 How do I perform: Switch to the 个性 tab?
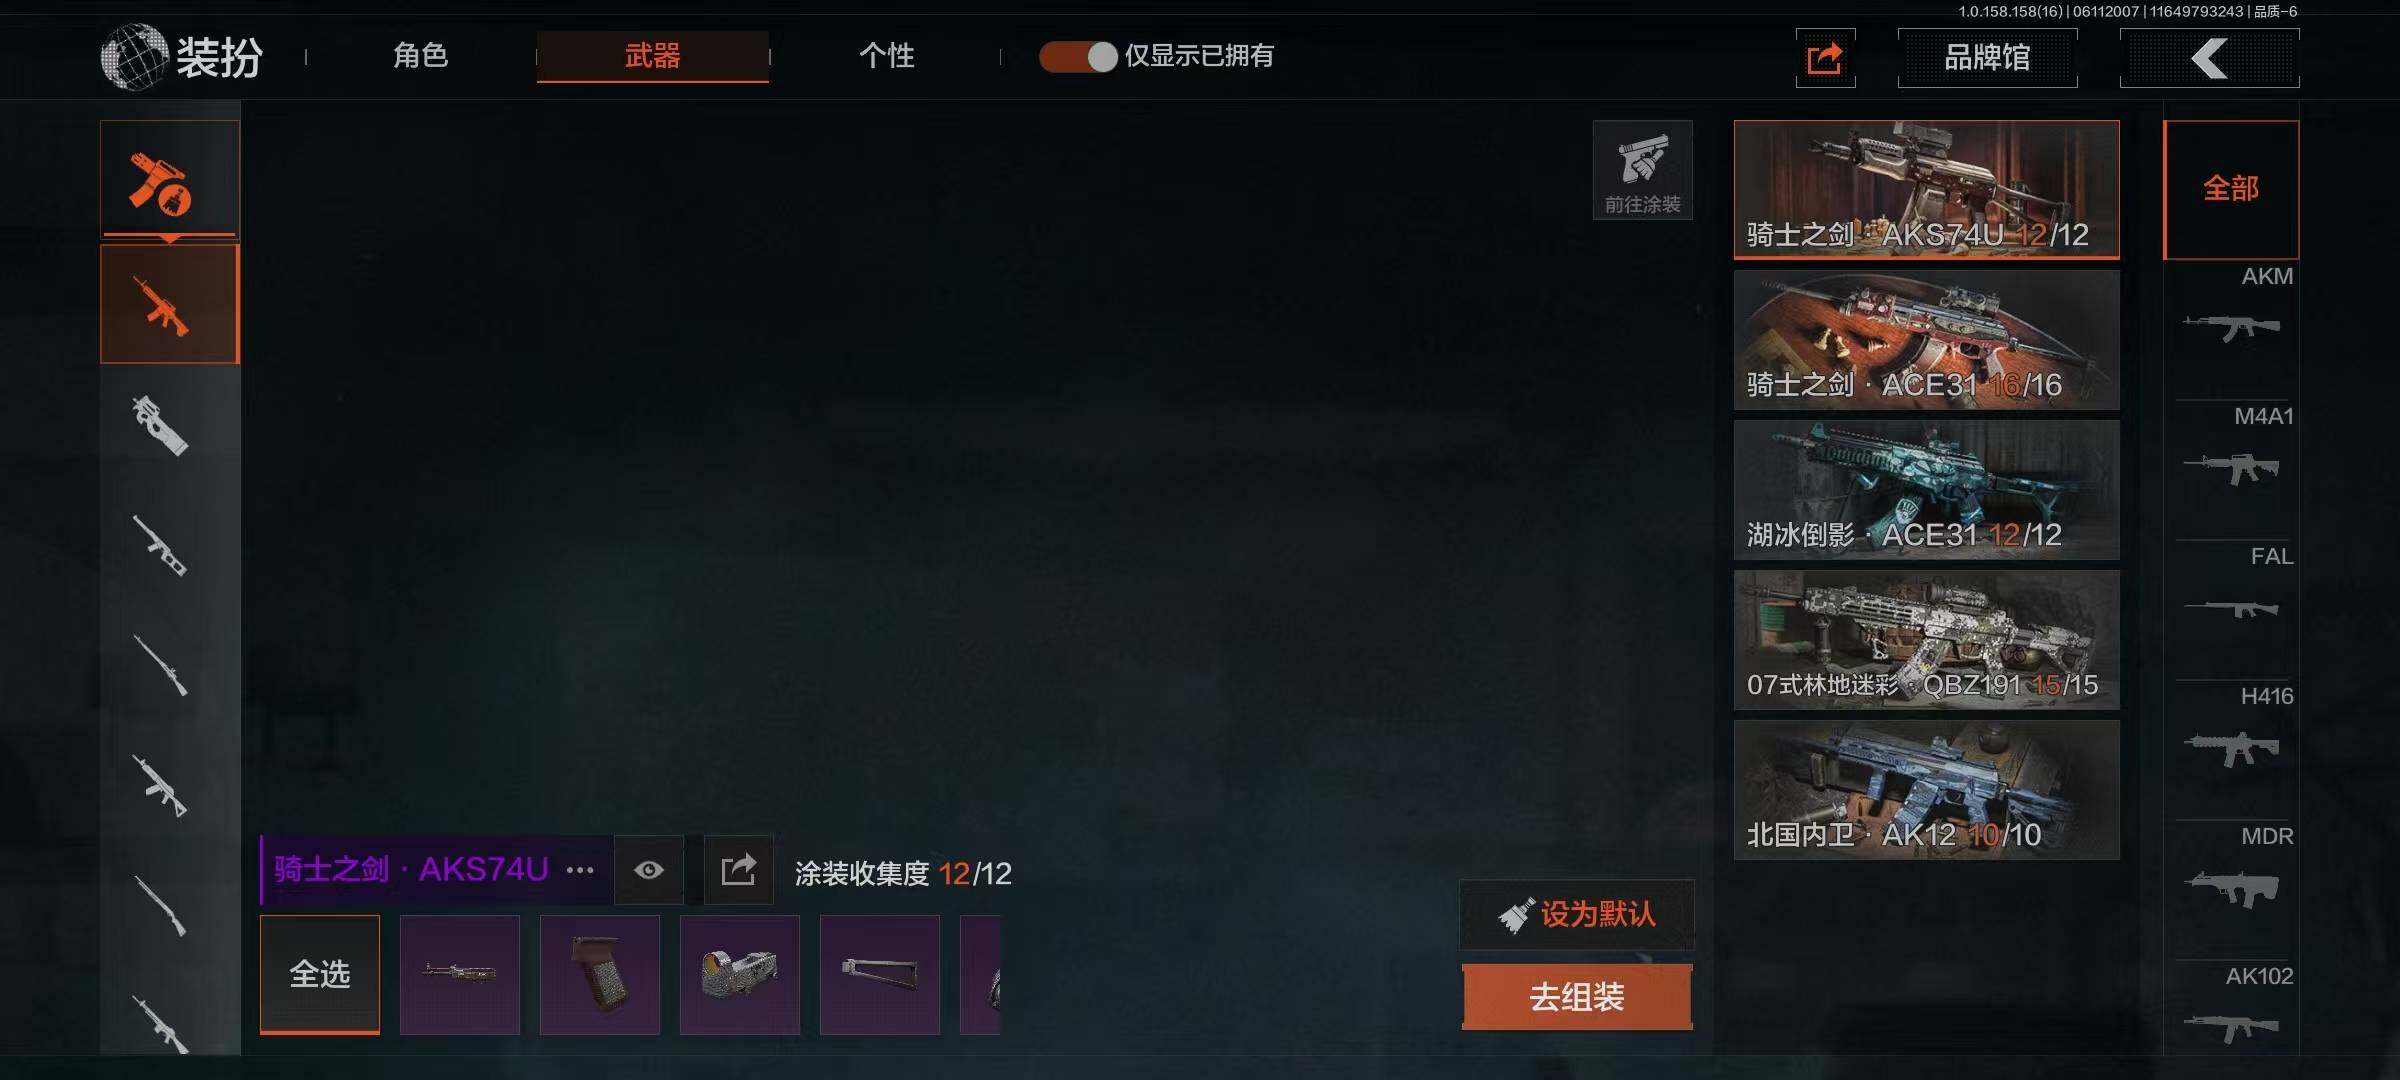point(886,56)
